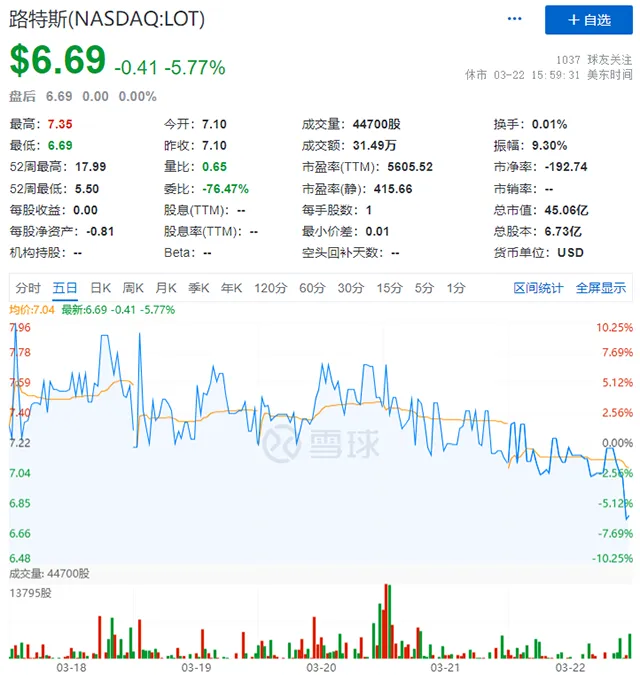The height and width of the screenshot is (675, 640).
Task: Select the 5分 interval tab
Action: [x=424, y=288]
